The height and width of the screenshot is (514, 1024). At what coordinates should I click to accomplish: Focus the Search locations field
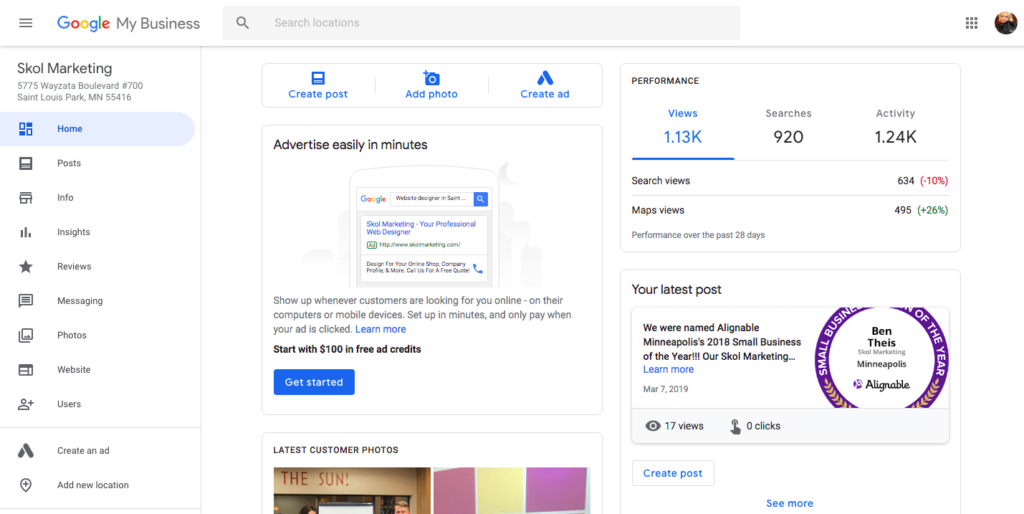(481, 23)
